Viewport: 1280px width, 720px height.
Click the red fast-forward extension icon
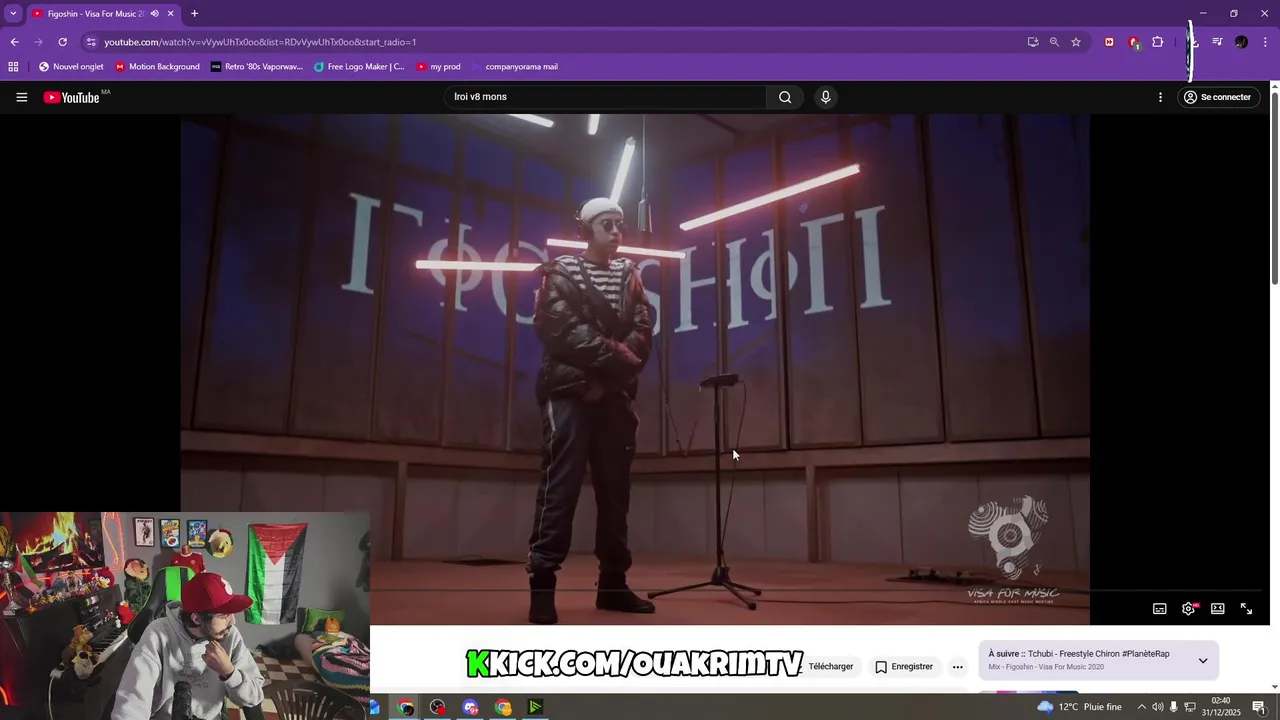[x=1109, y=42]
